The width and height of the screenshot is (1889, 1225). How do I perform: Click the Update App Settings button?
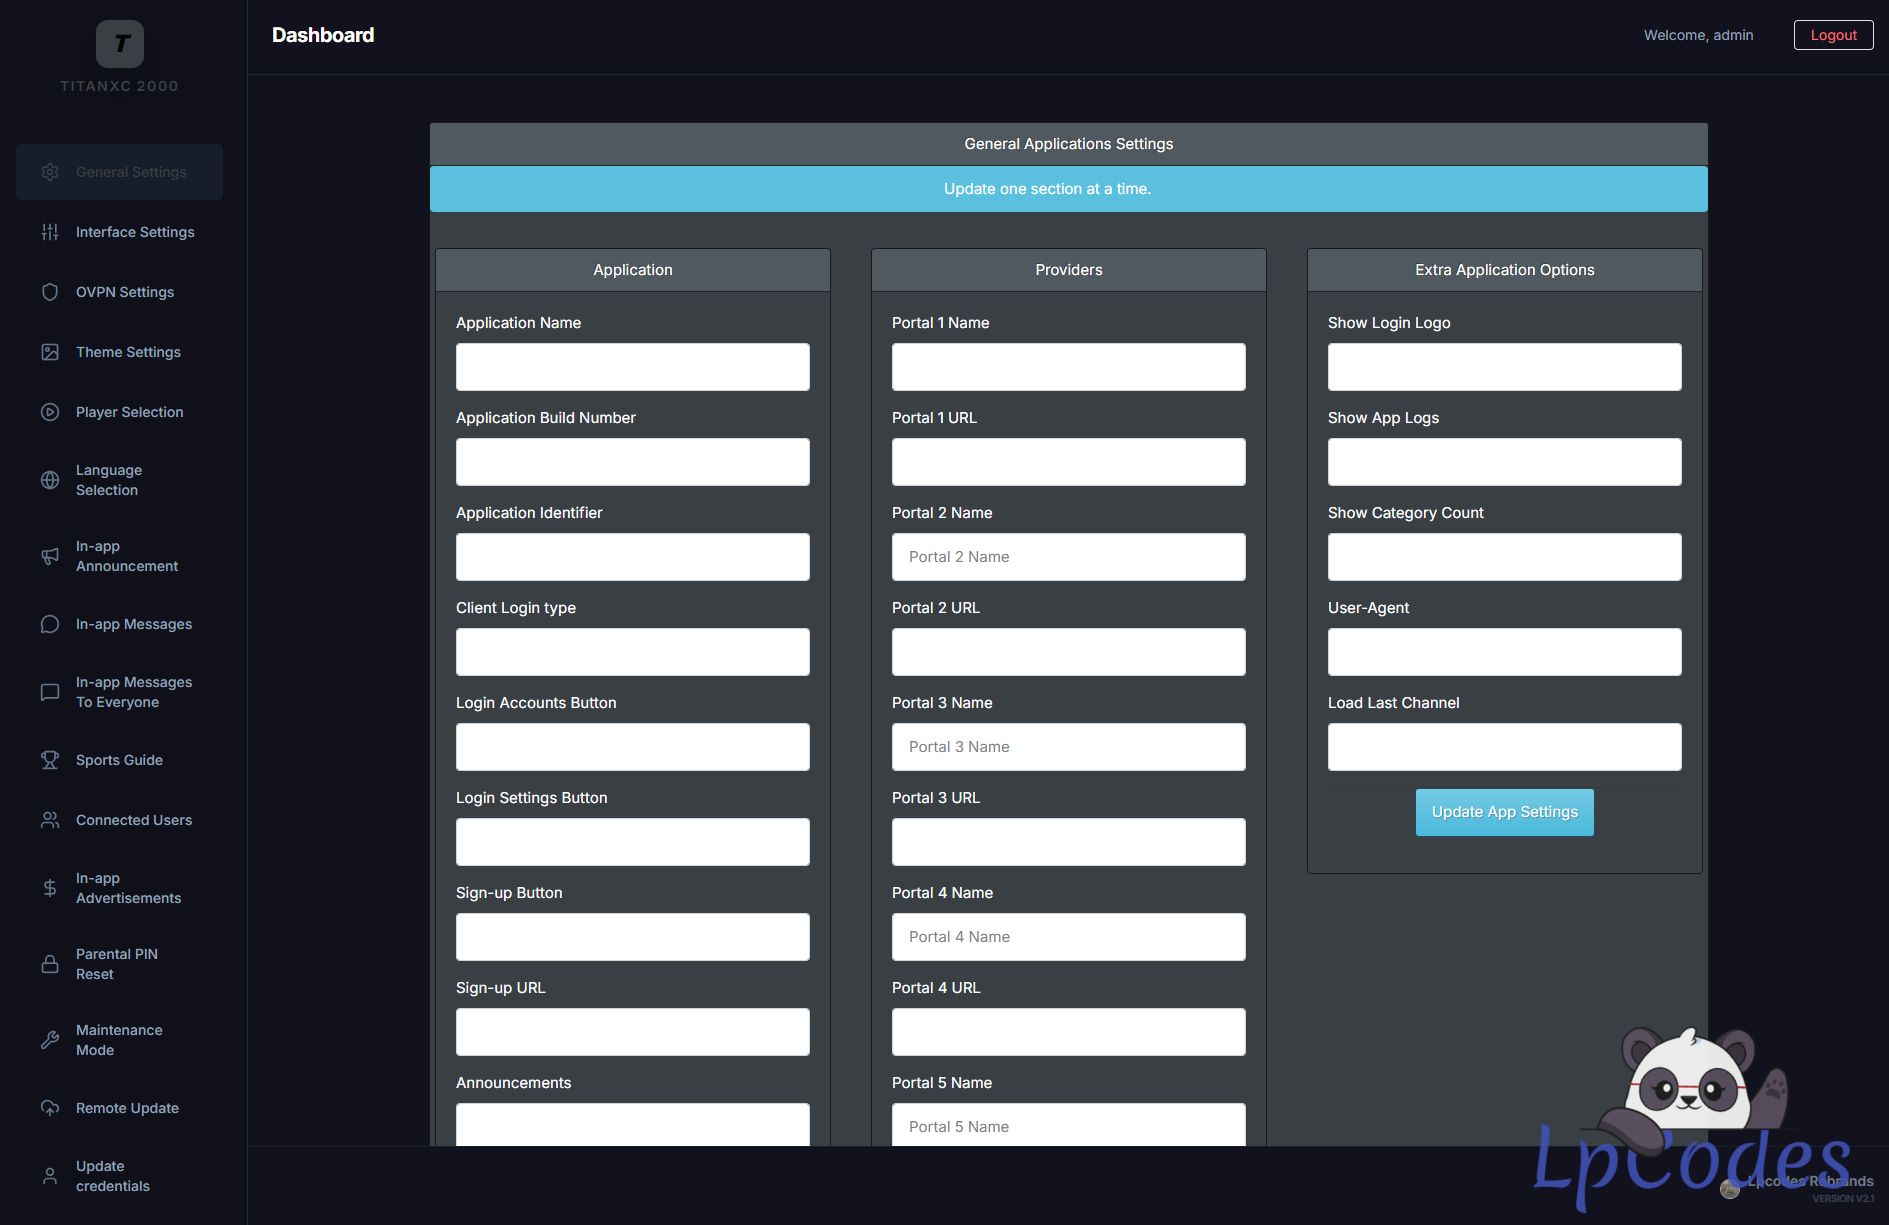[1504, 812]
